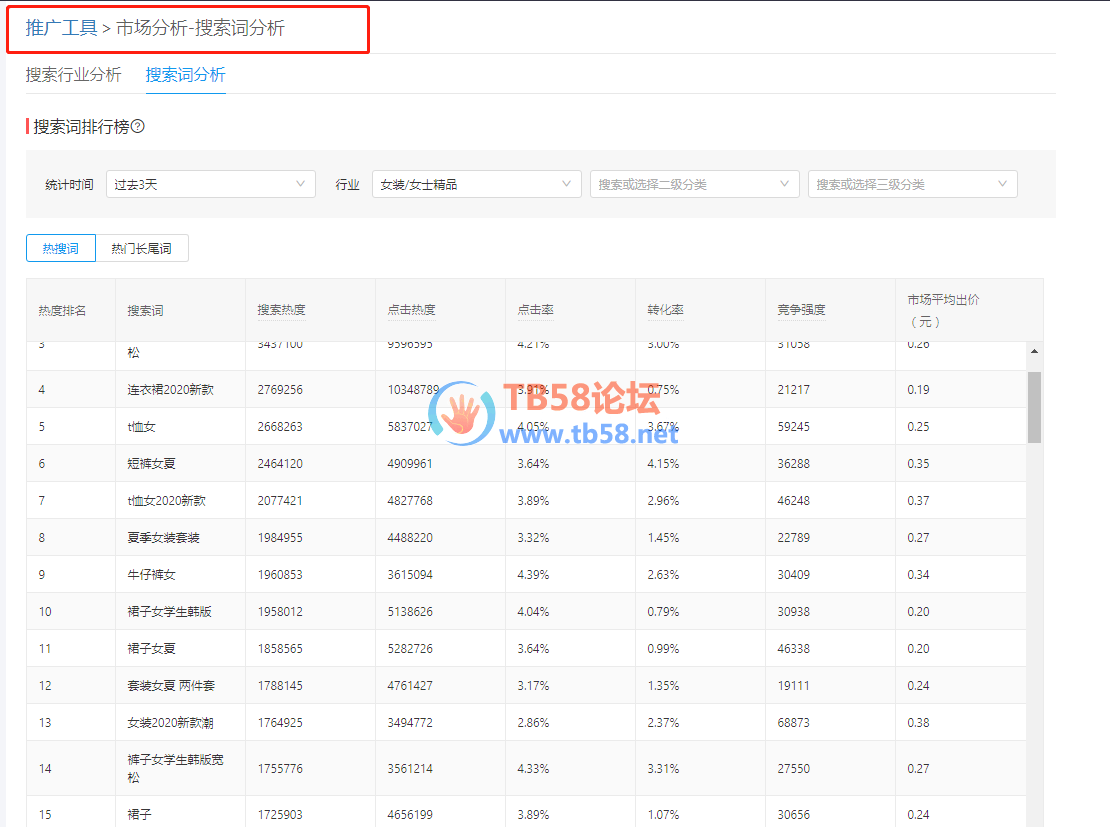Switch to the 搜索行业分析 tab
This screenshot has width=1110, height=827.
(x=74, y=74)
